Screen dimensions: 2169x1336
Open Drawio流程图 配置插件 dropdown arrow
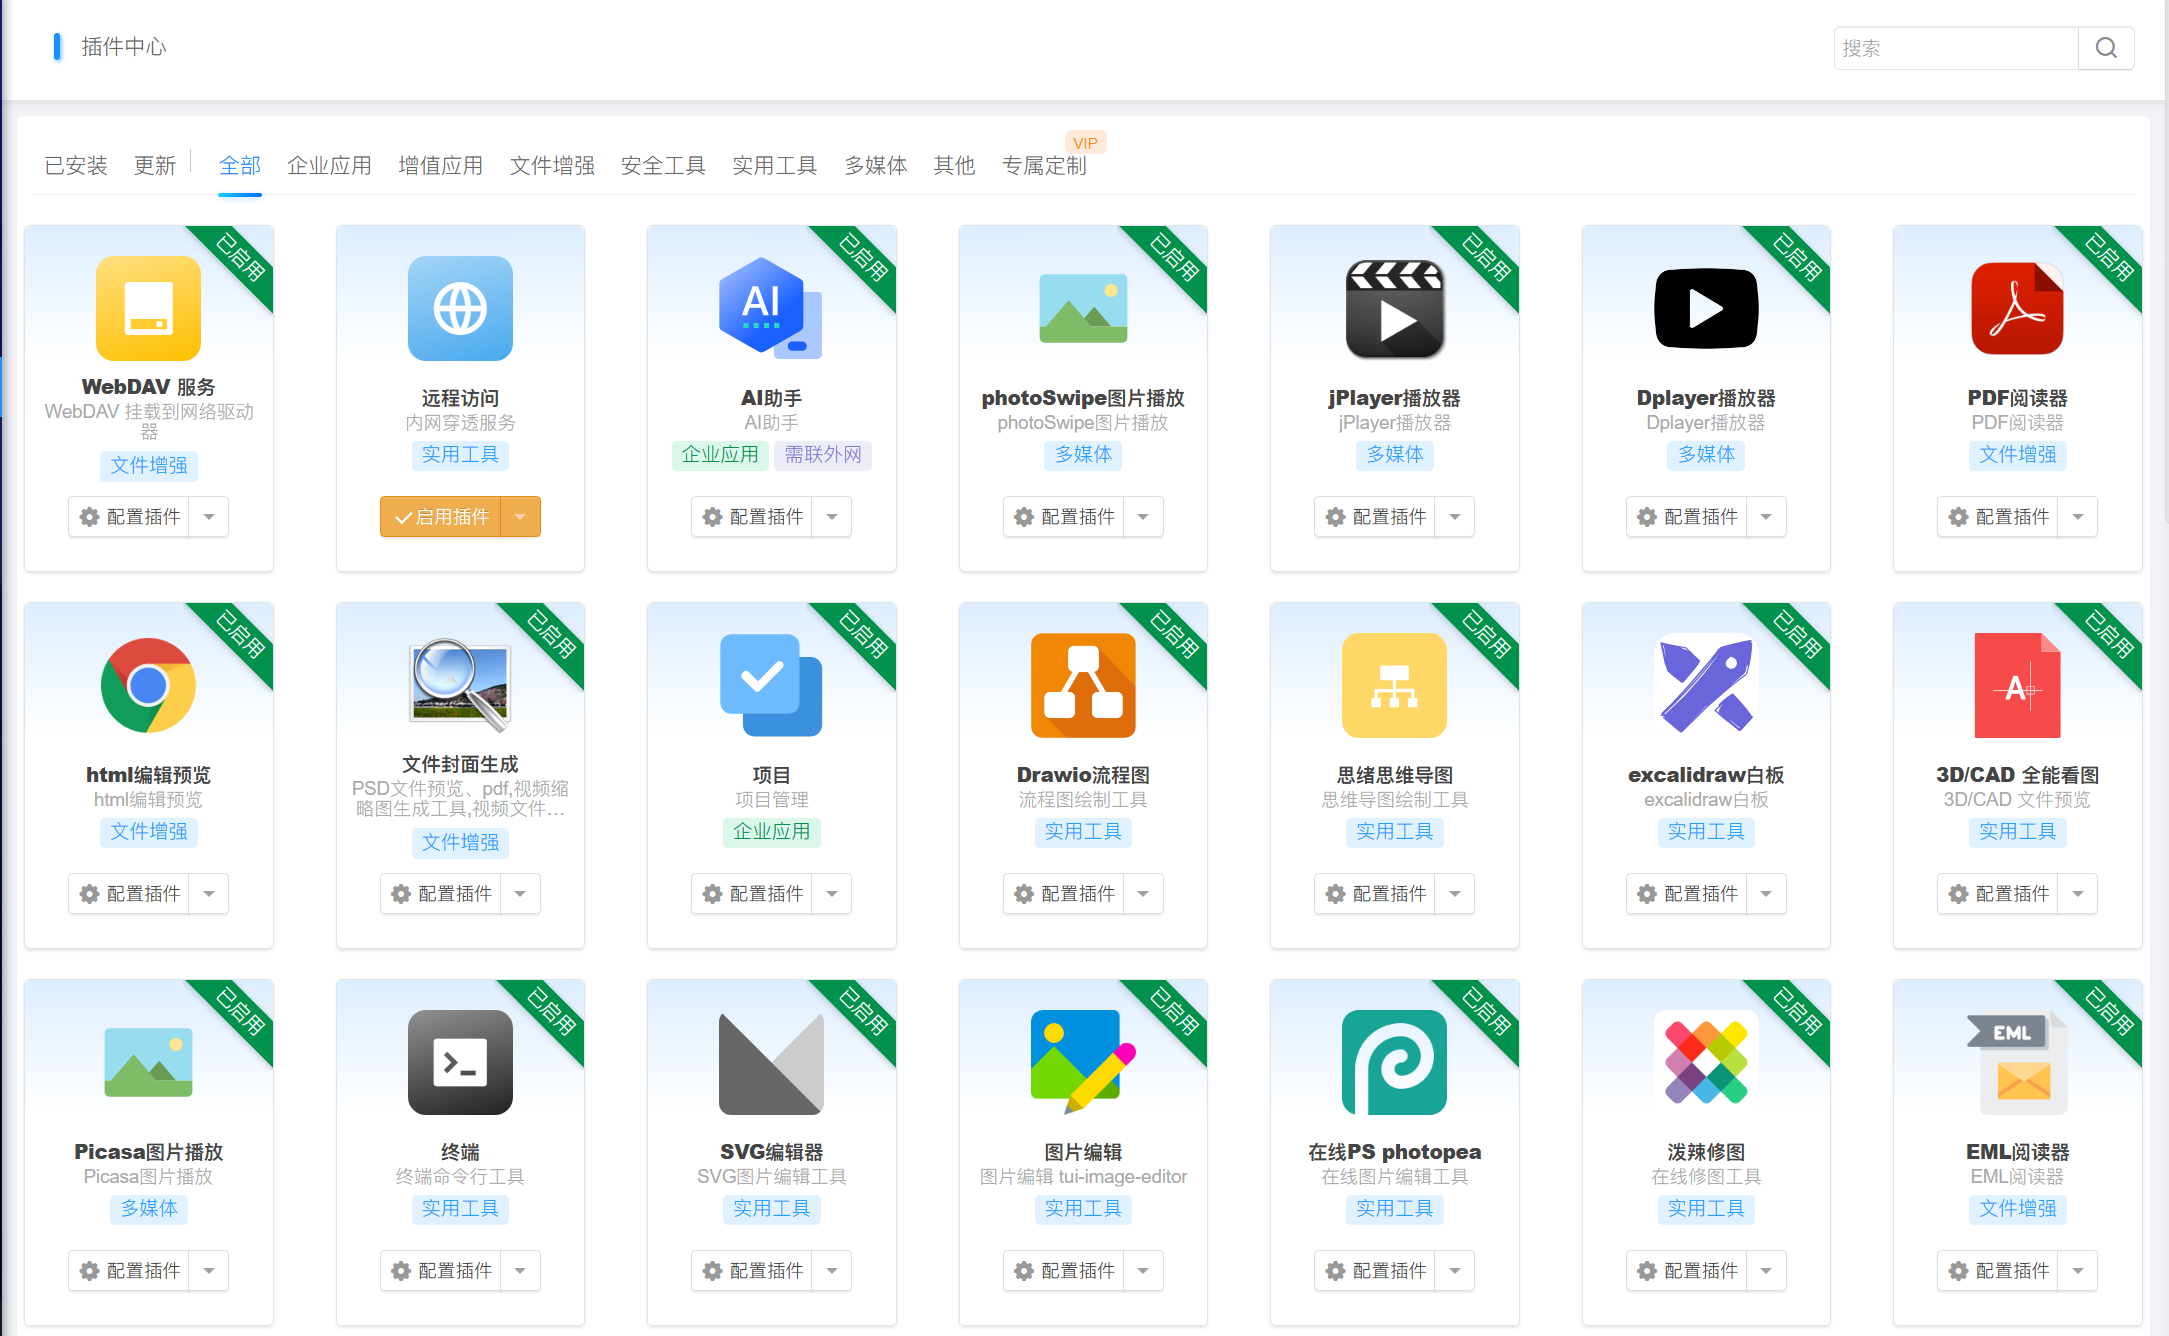point(1143,894)
